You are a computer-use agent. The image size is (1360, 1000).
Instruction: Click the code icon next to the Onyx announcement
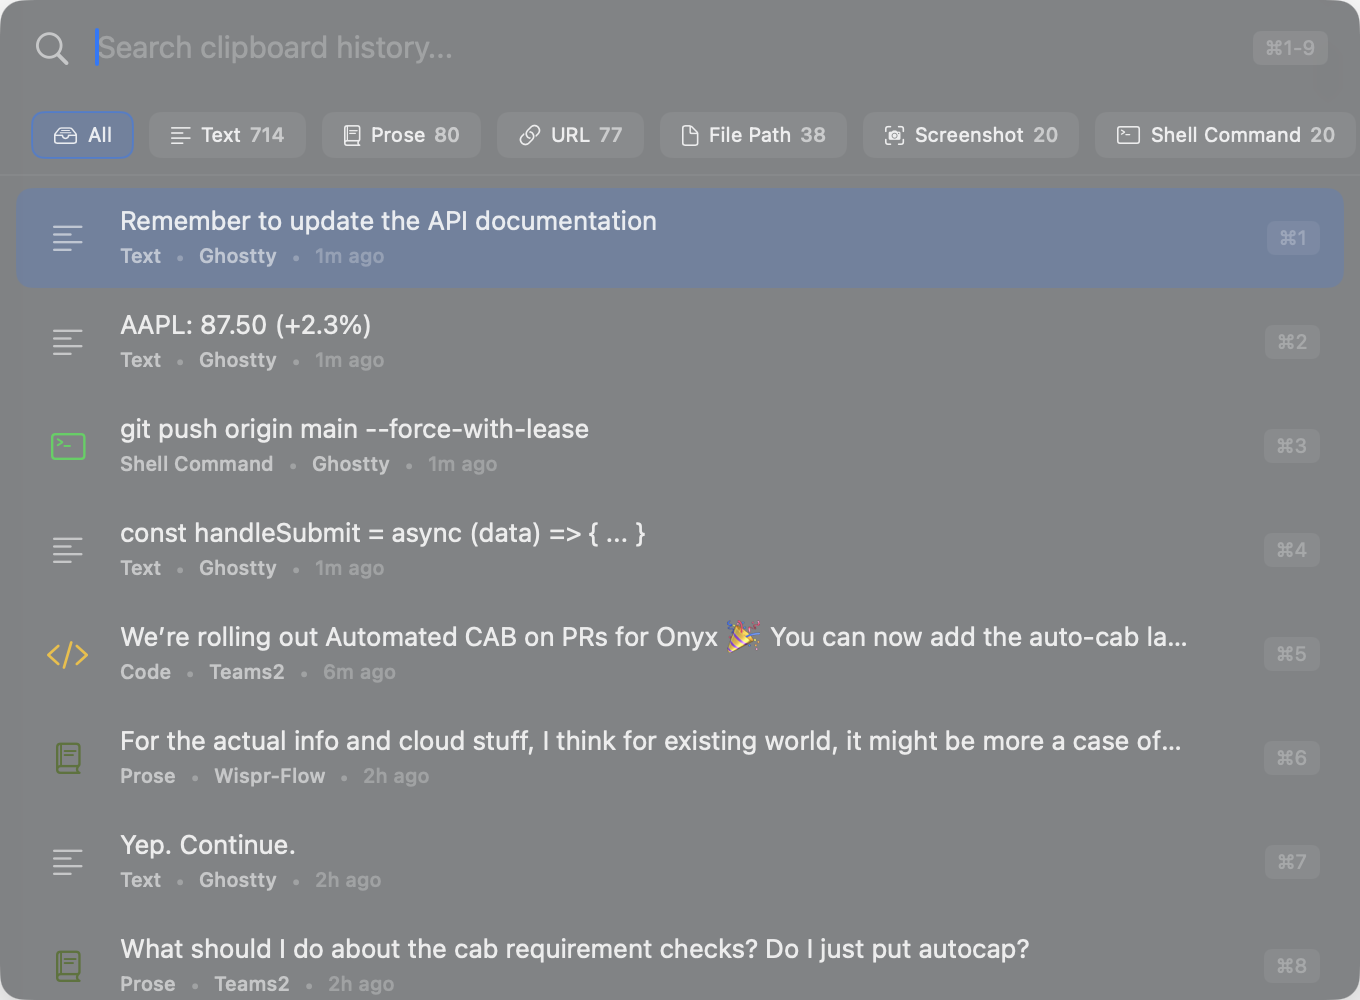[67, 654]
